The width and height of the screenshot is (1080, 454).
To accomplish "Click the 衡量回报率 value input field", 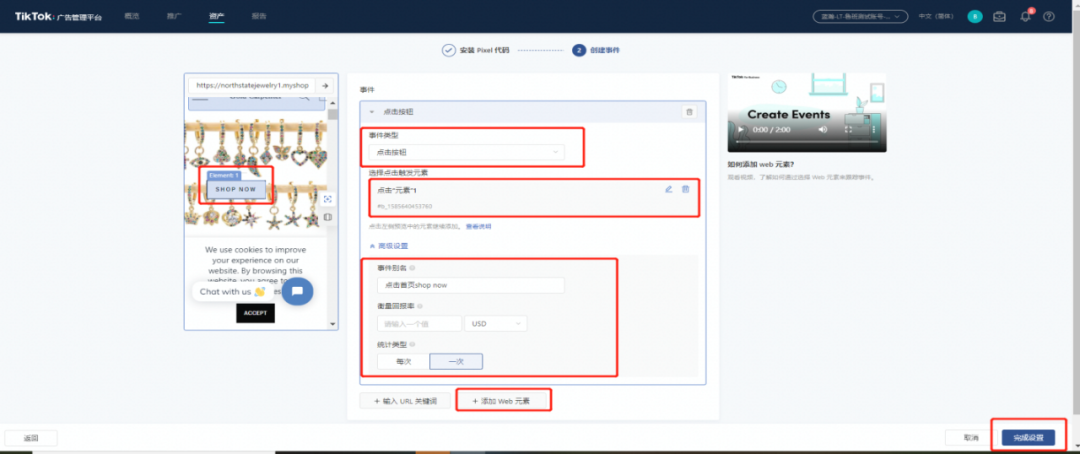I will (419, 324).
